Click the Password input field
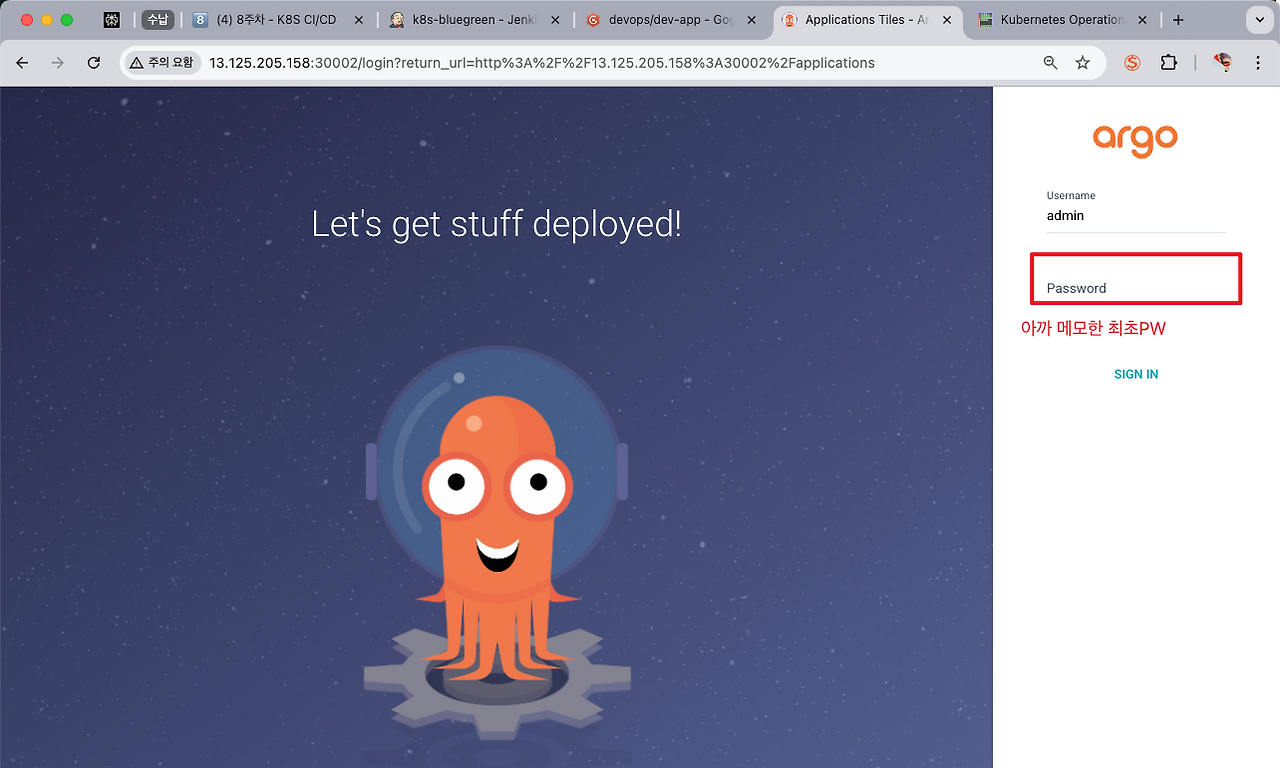The image size is (1280, 768). coord(1136,279)
